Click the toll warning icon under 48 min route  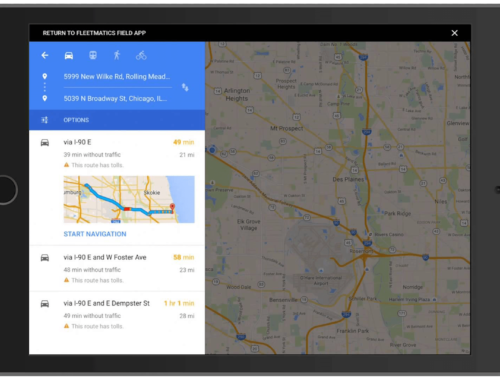tap(66, 280)
